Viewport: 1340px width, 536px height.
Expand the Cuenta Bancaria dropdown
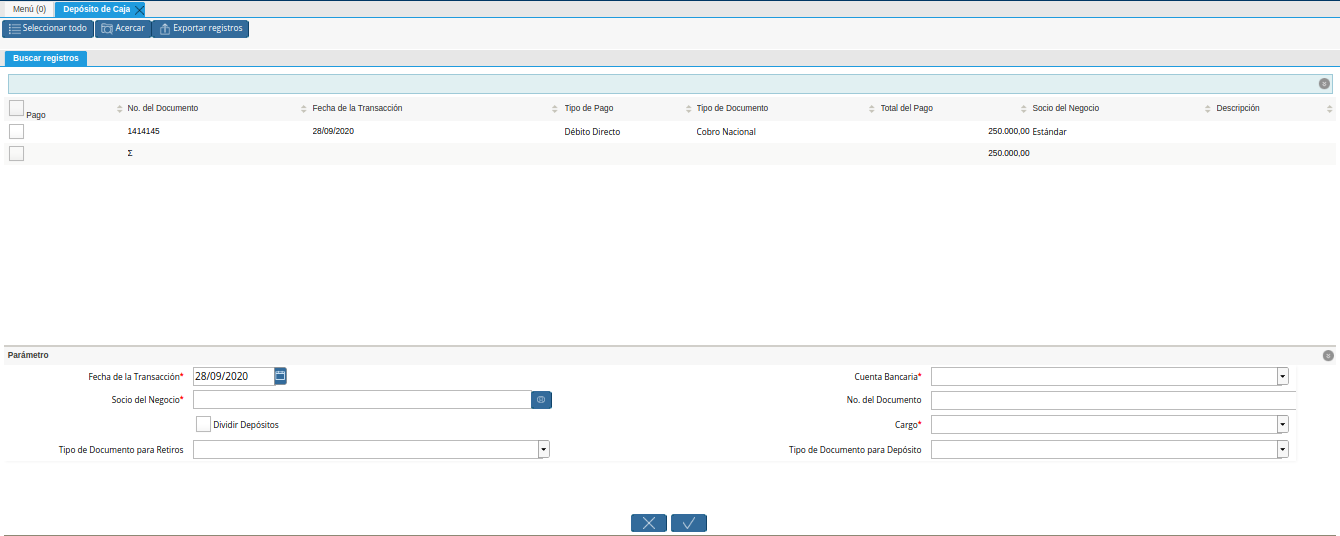pos(1282,376)
